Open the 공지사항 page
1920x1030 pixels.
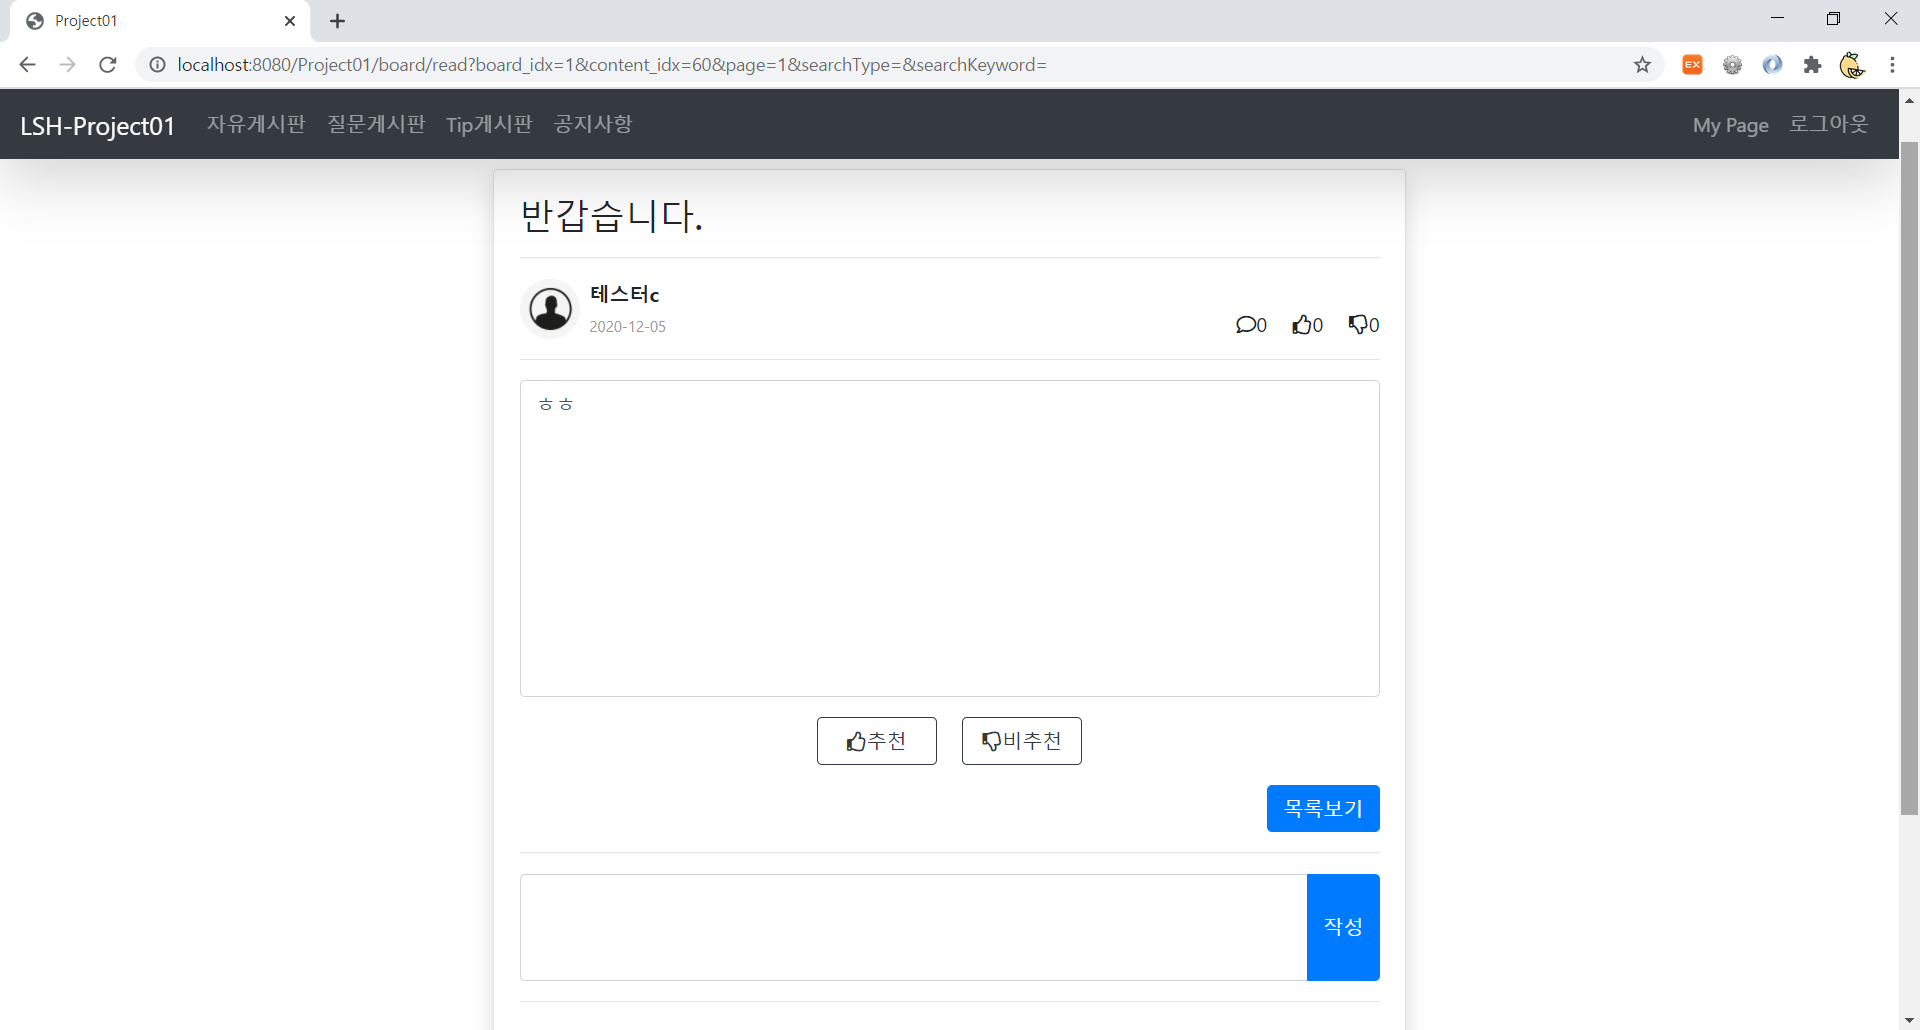593,124
